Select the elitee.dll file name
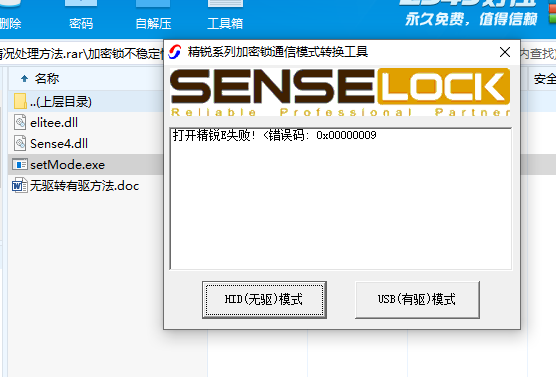 pyautogui.click(x=54, y=123)
